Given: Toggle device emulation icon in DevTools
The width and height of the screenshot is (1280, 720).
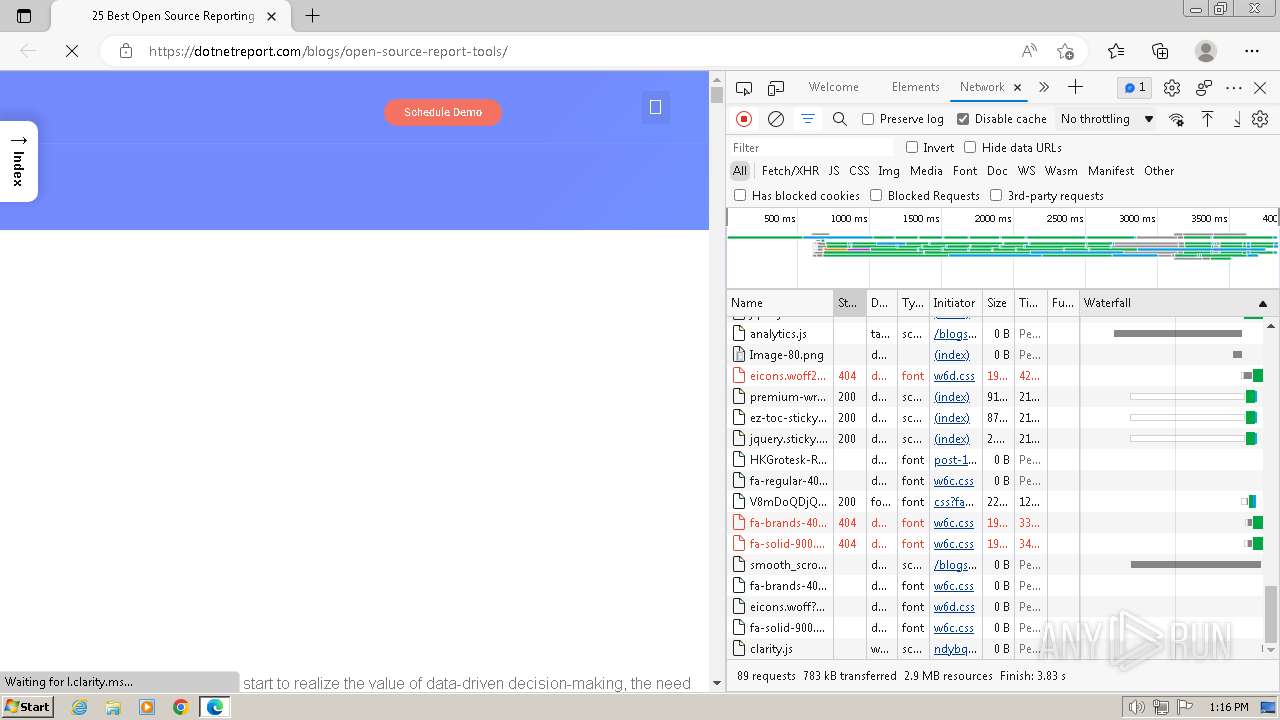Looking at the screenshot, I should 776,88.
